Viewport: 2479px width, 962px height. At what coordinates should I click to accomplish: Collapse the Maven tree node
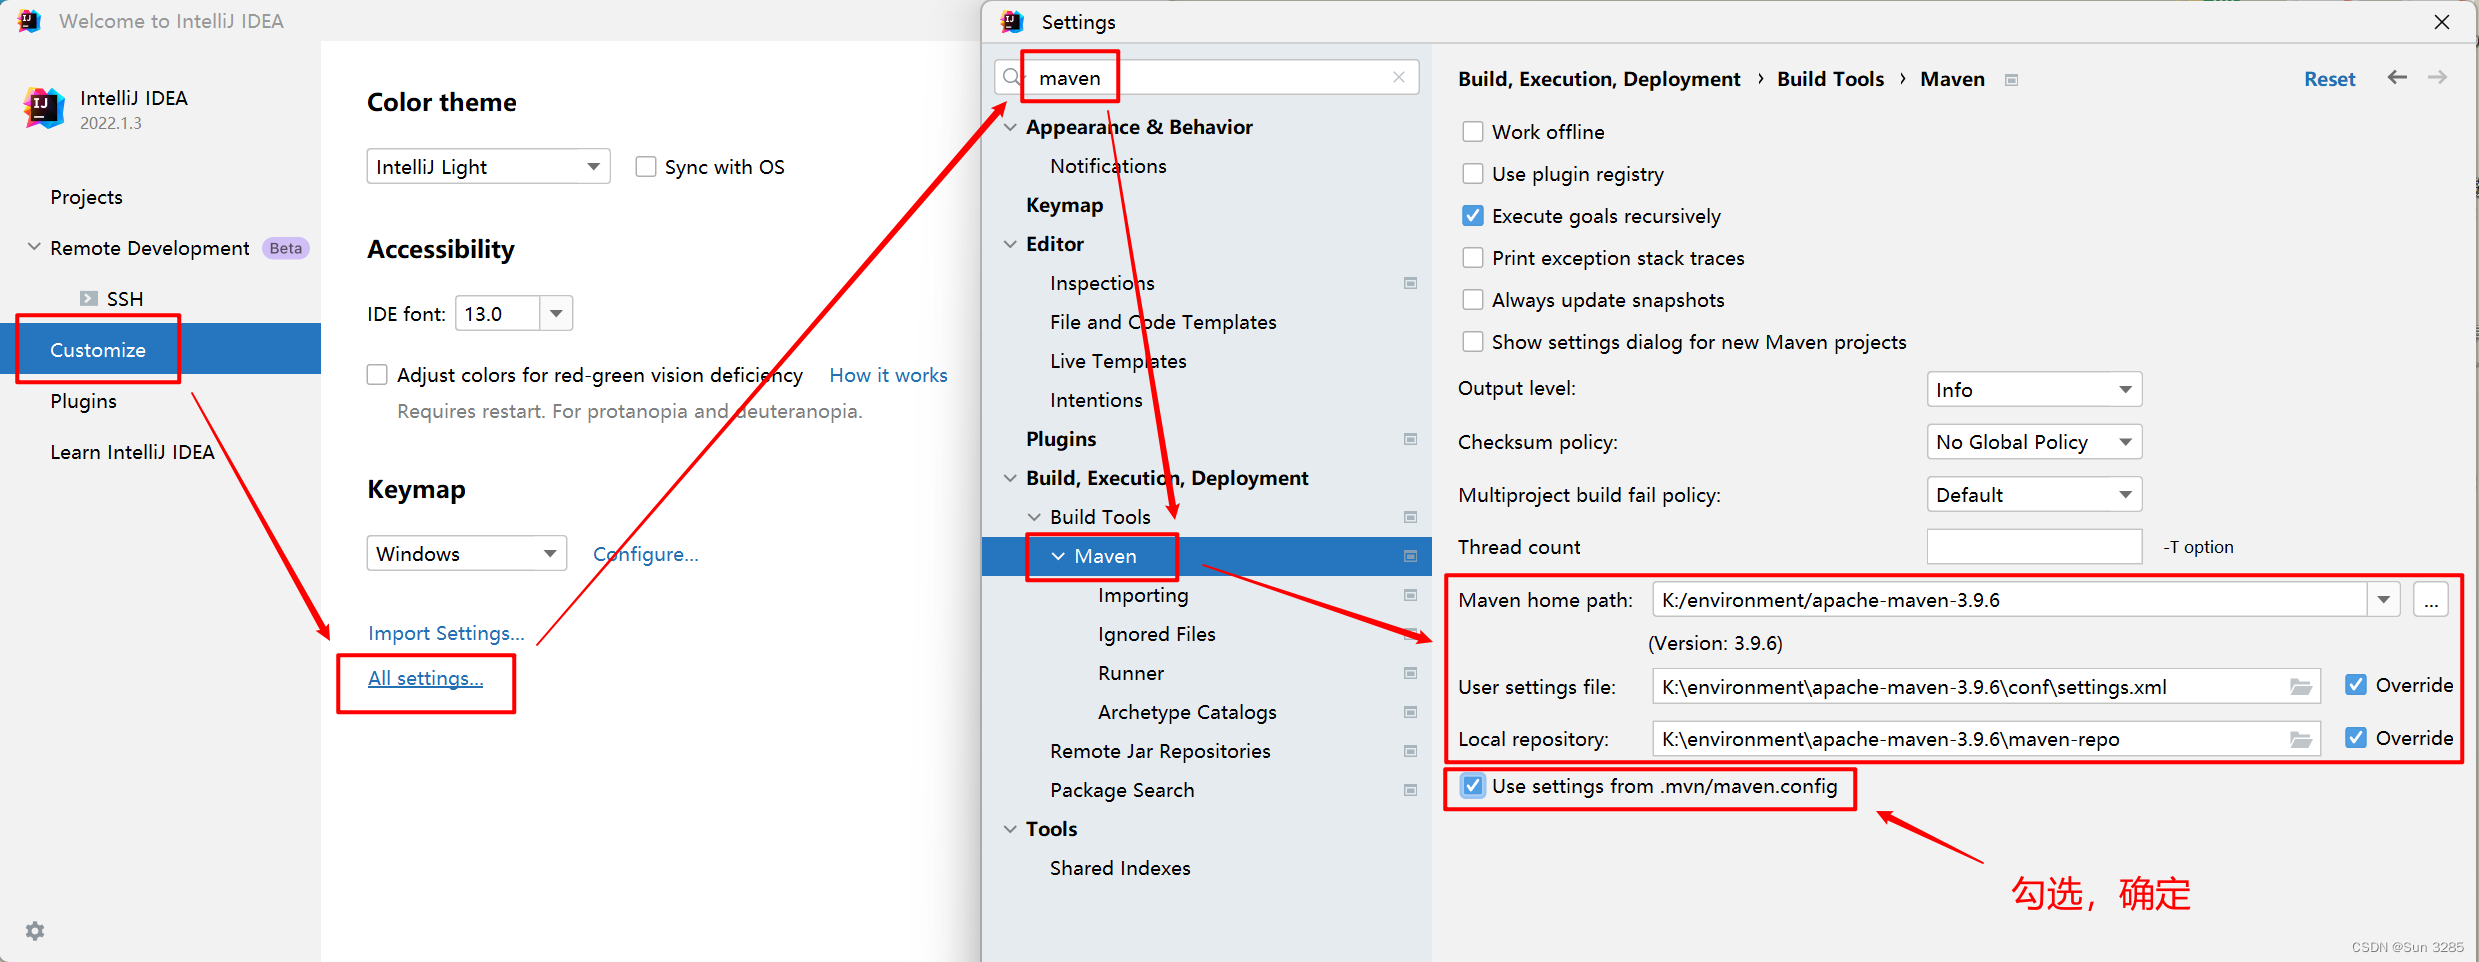1058,556
